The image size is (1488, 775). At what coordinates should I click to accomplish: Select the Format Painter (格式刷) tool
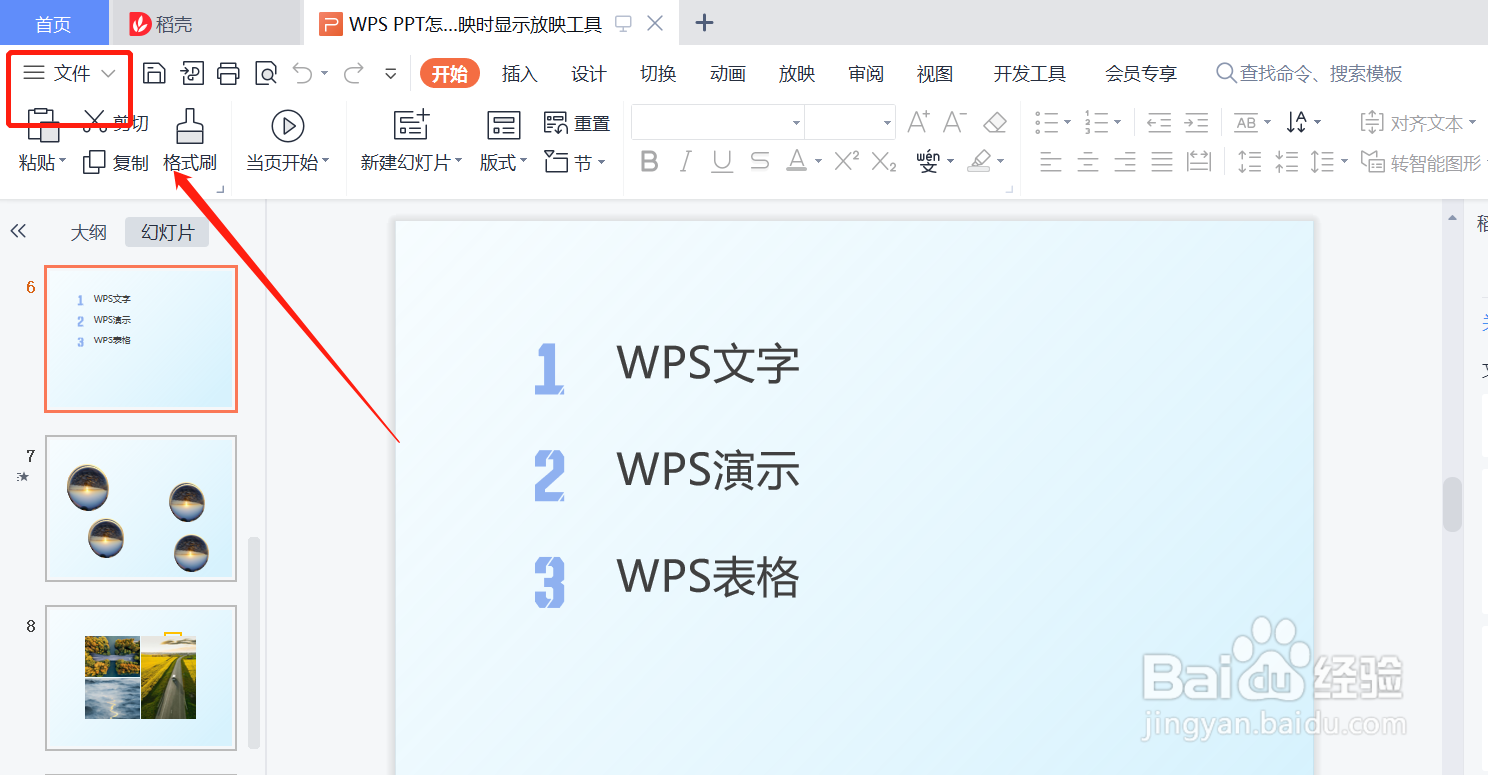190,140
